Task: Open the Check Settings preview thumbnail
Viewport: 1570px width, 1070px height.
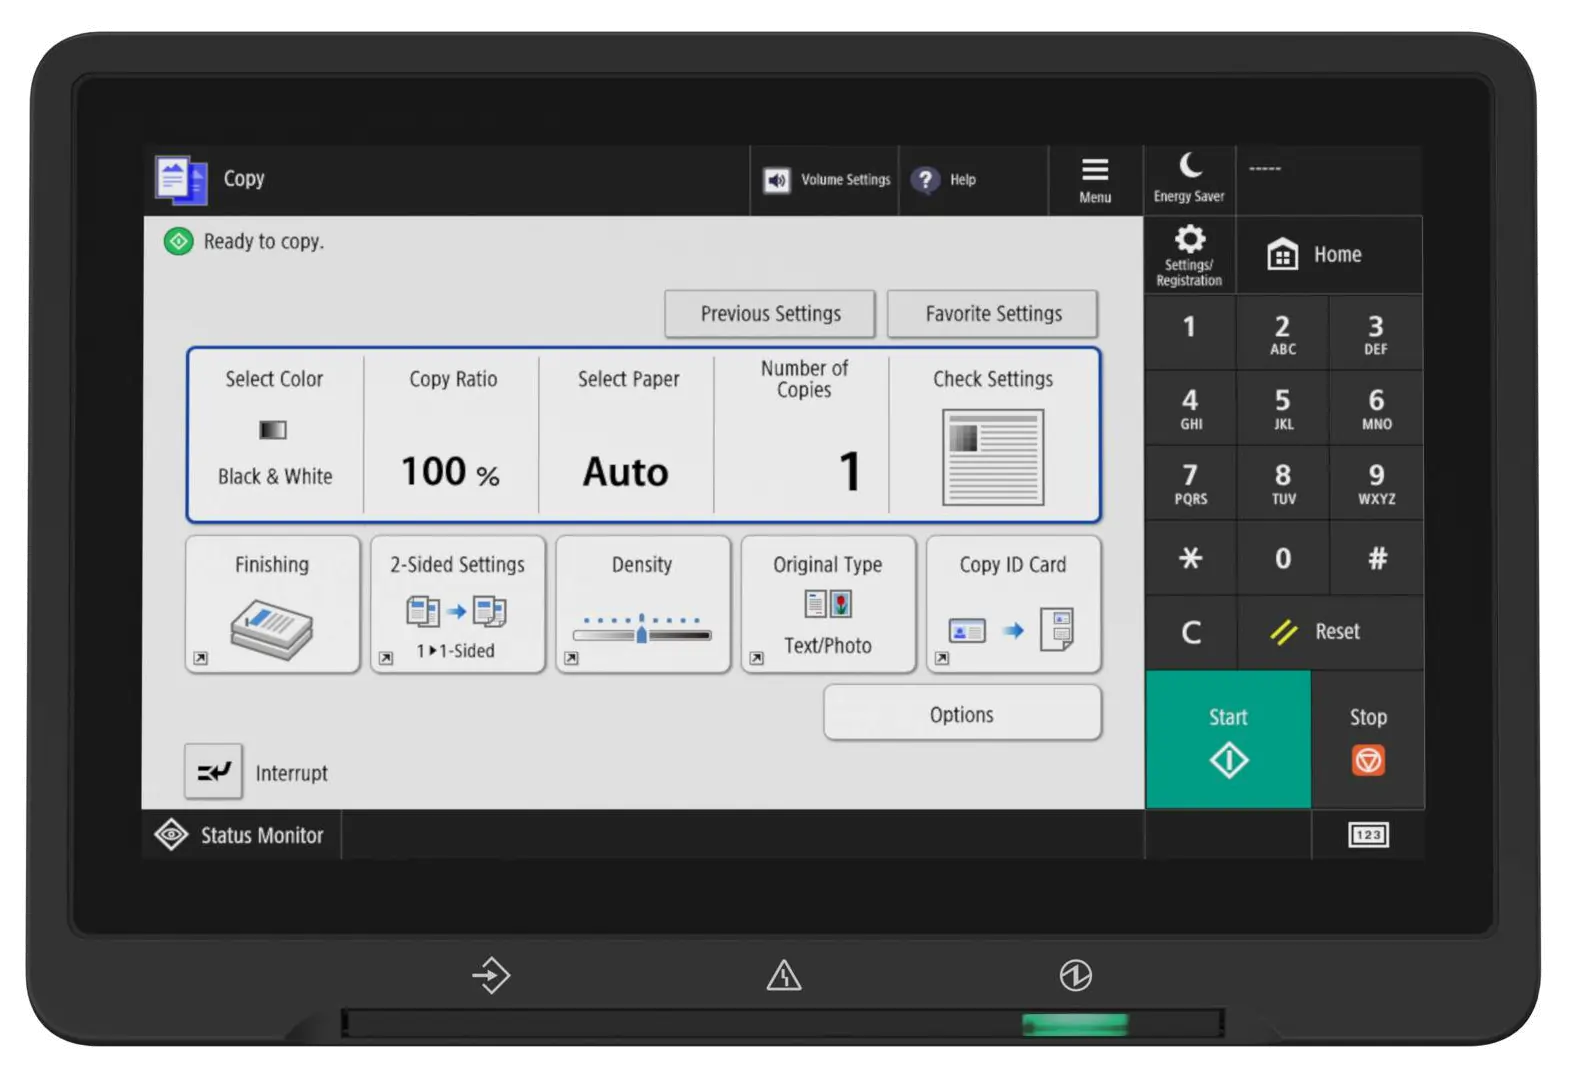Action: (x=993, y=457)
